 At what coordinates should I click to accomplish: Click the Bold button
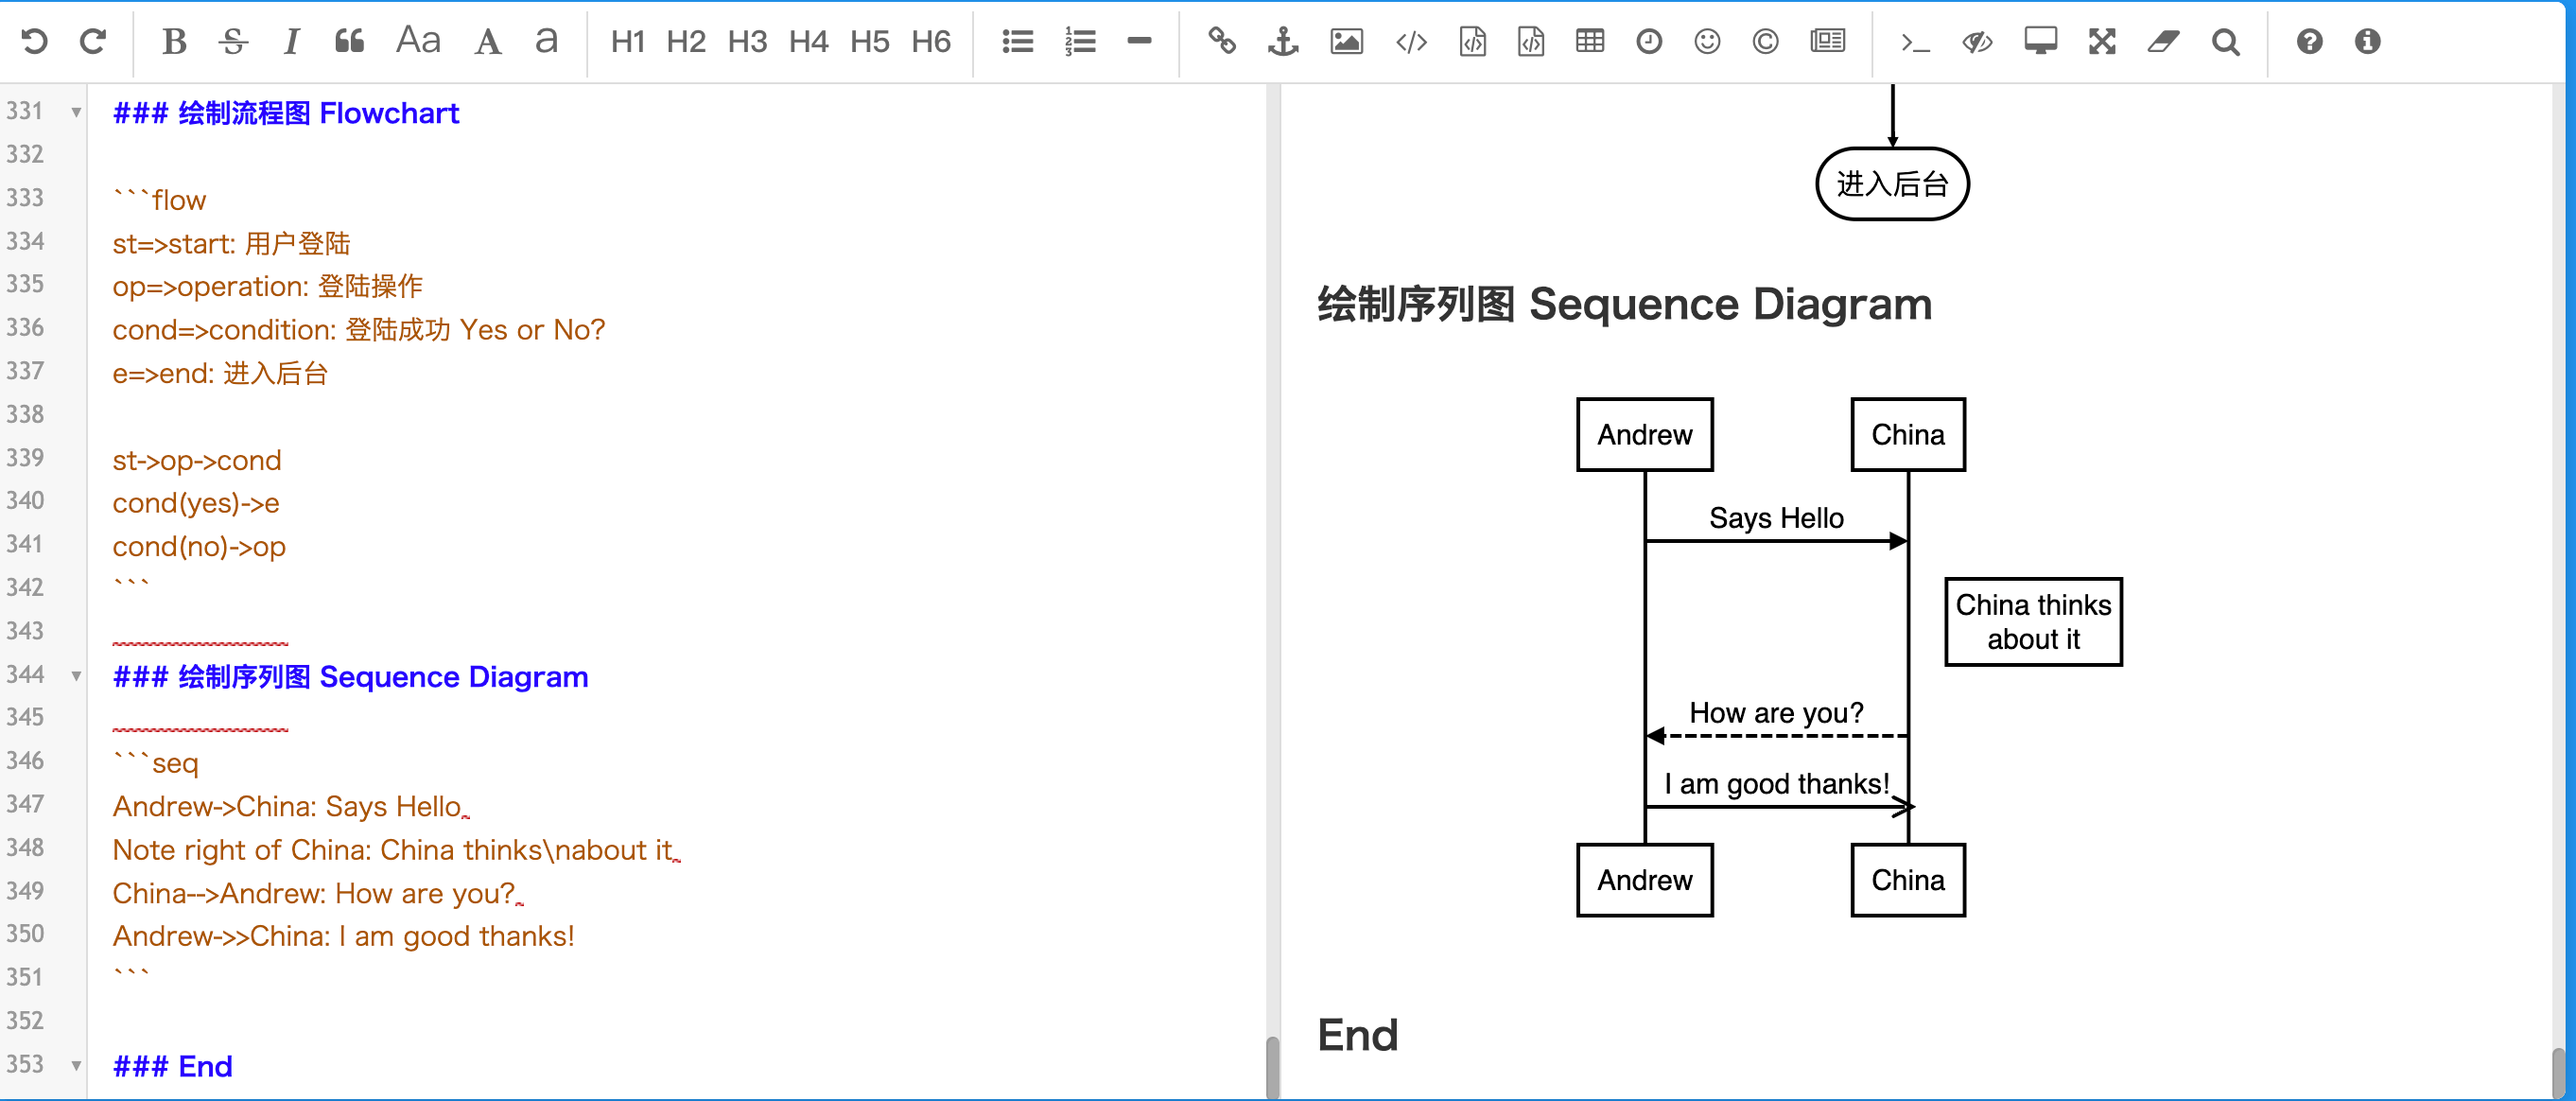(174, 41)
